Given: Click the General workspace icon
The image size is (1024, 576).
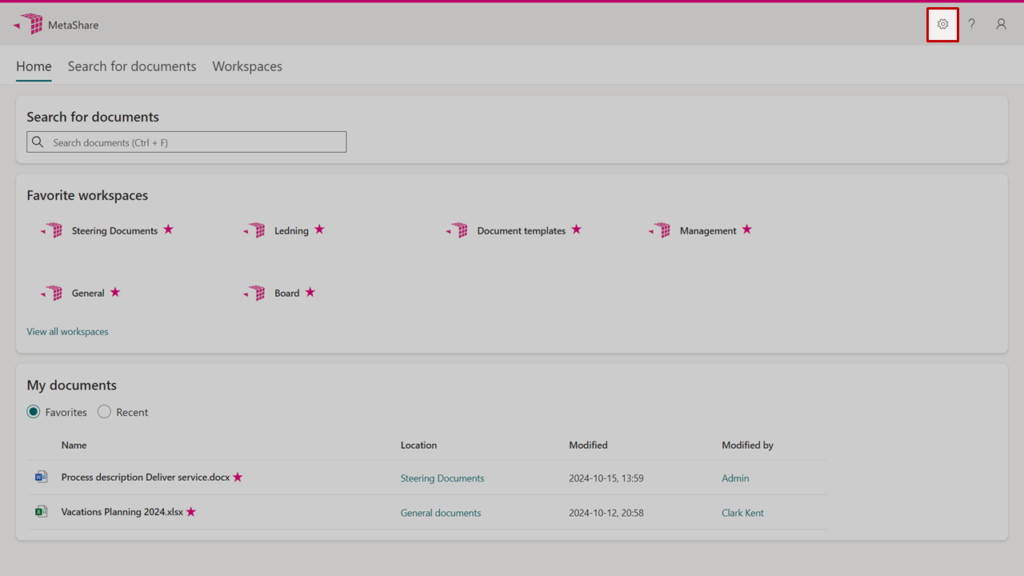Looking at the screenshot, I should click(x=52, y=293).
